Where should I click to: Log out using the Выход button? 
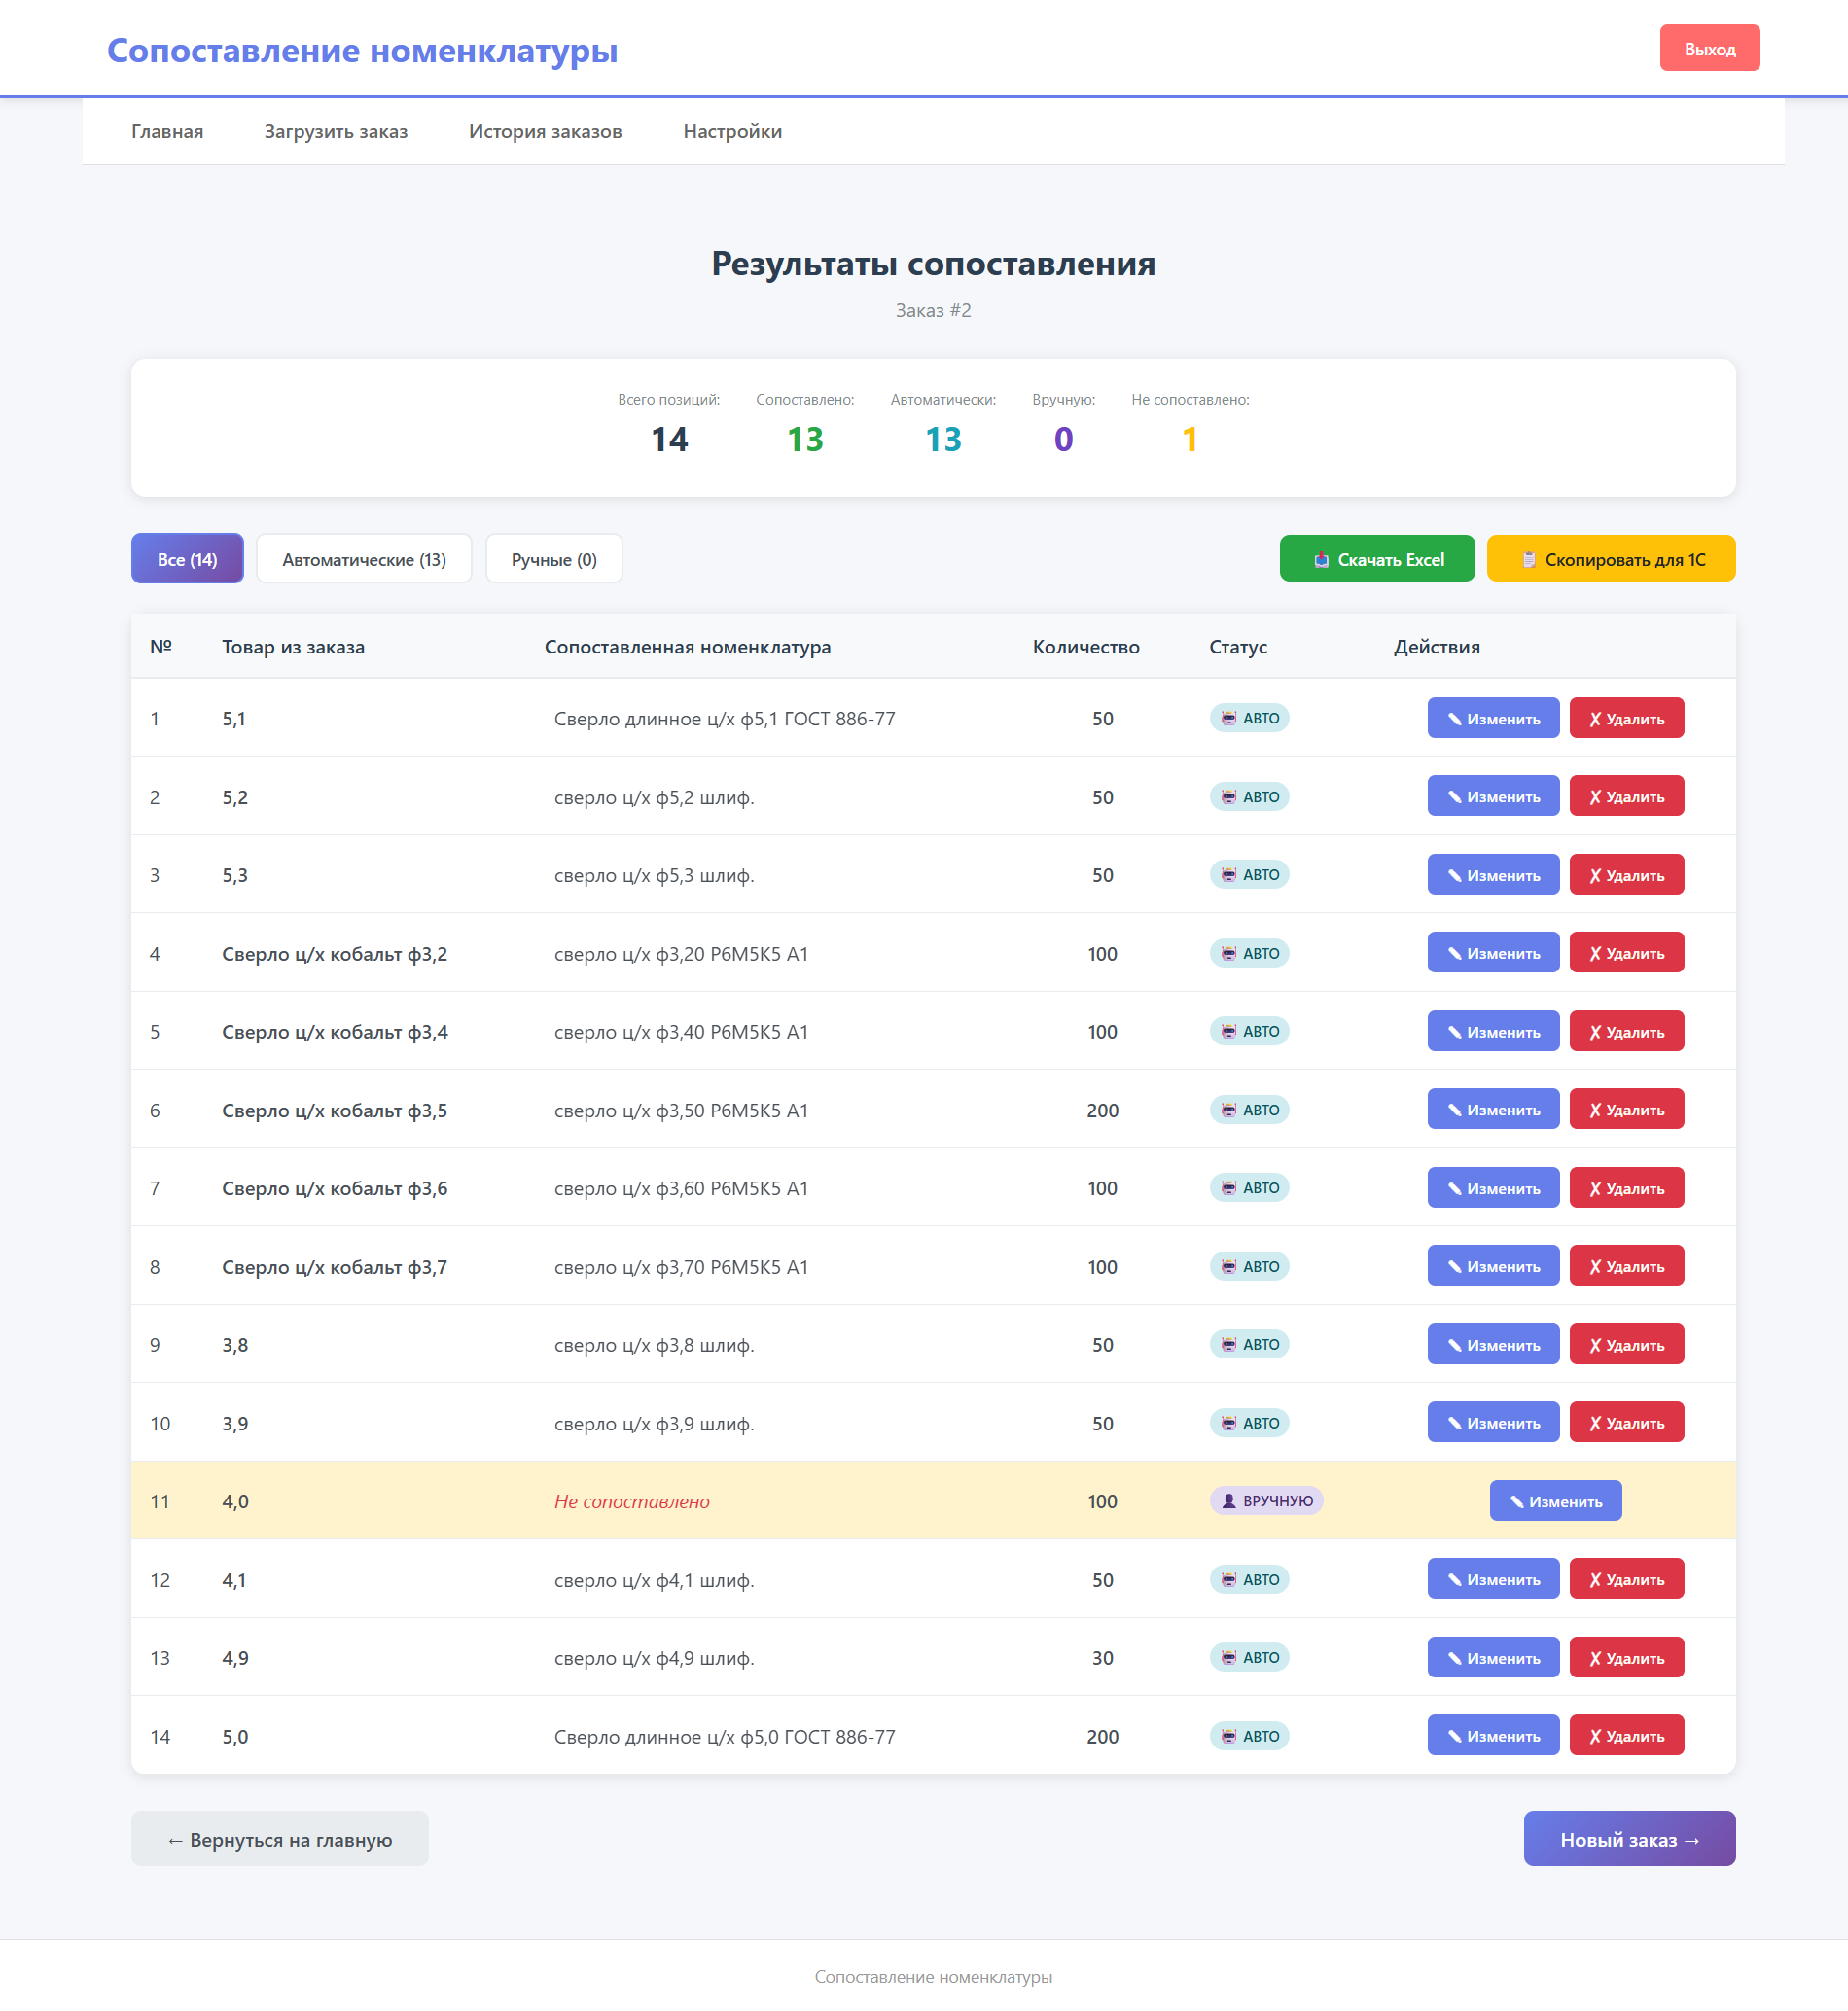[x=1709, y=48]
